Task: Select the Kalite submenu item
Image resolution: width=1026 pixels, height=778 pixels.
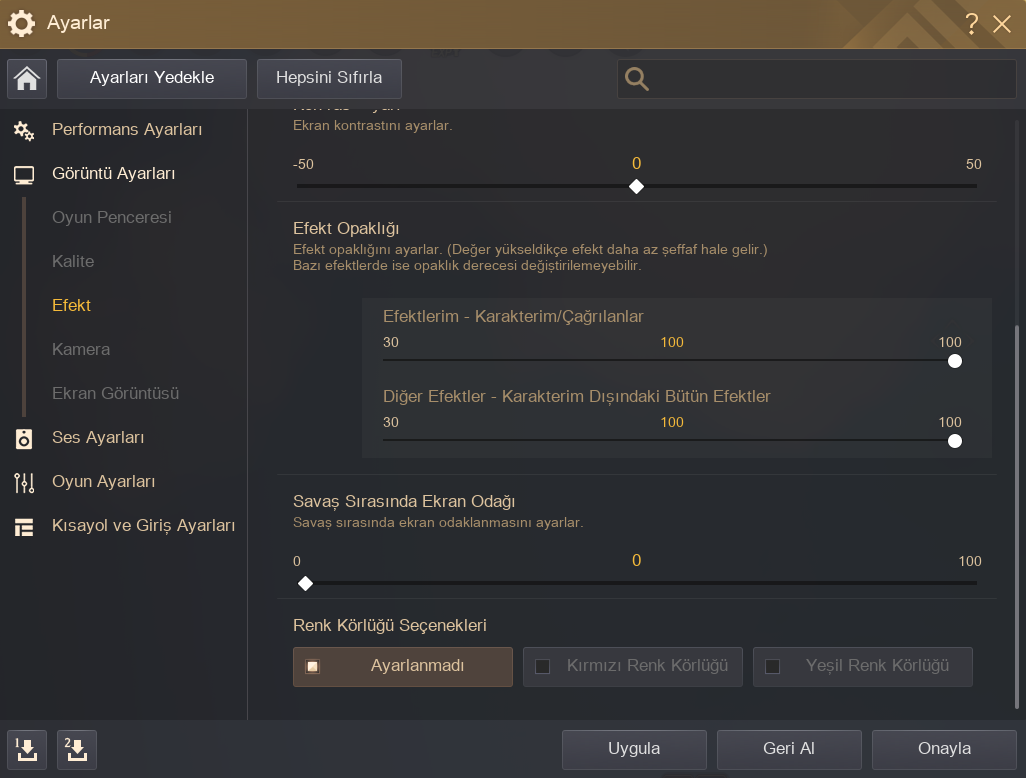Action: pyautogui.click(x=73, y=262)
